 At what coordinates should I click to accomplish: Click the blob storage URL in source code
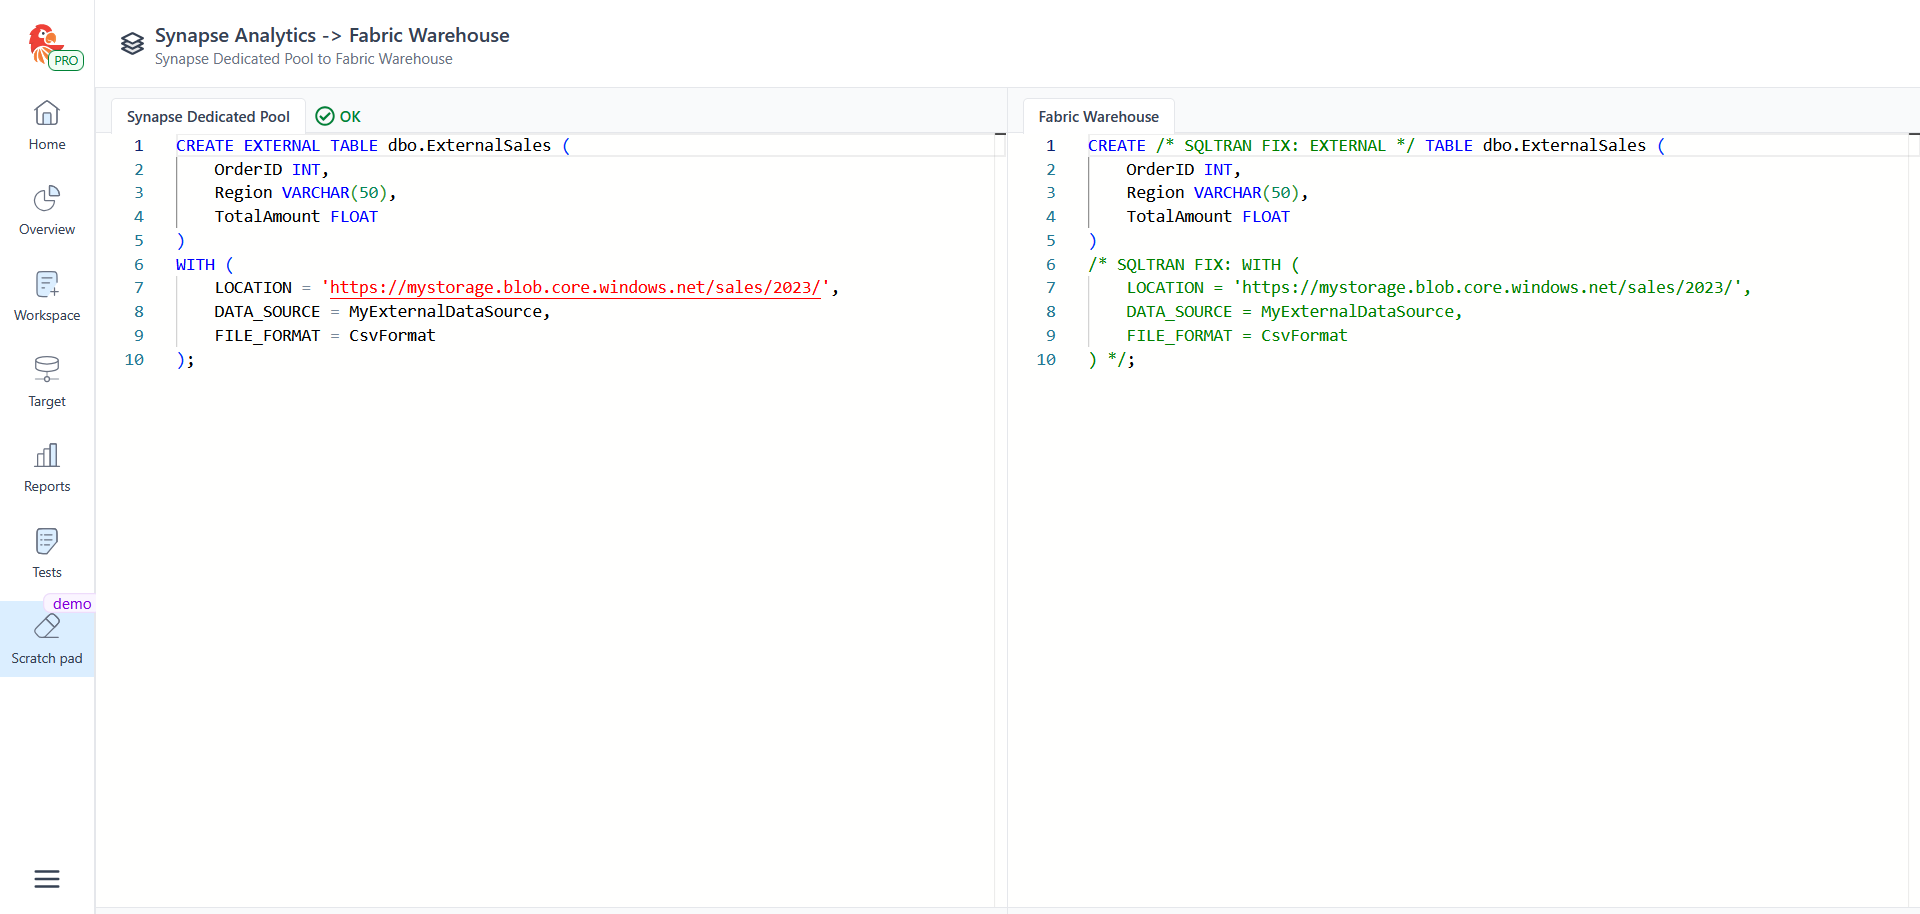(x=575, y=288)
